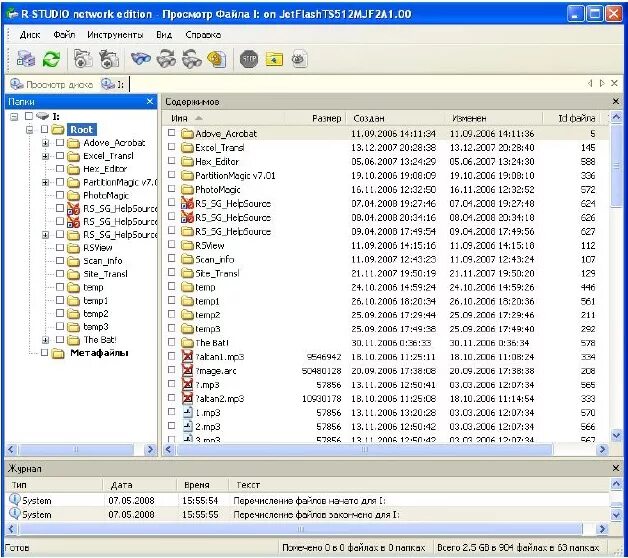Expand the Excel_Transl tree node

pos(45,156)
